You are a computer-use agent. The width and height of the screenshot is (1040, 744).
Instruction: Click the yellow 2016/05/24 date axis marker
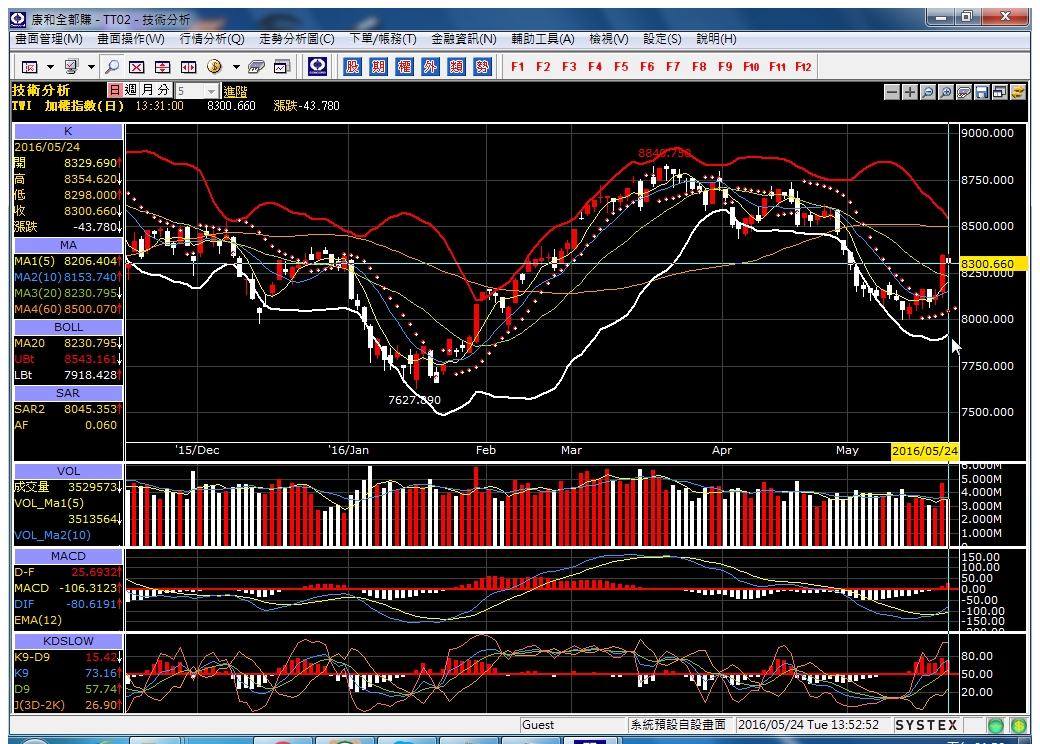(925, 451)
